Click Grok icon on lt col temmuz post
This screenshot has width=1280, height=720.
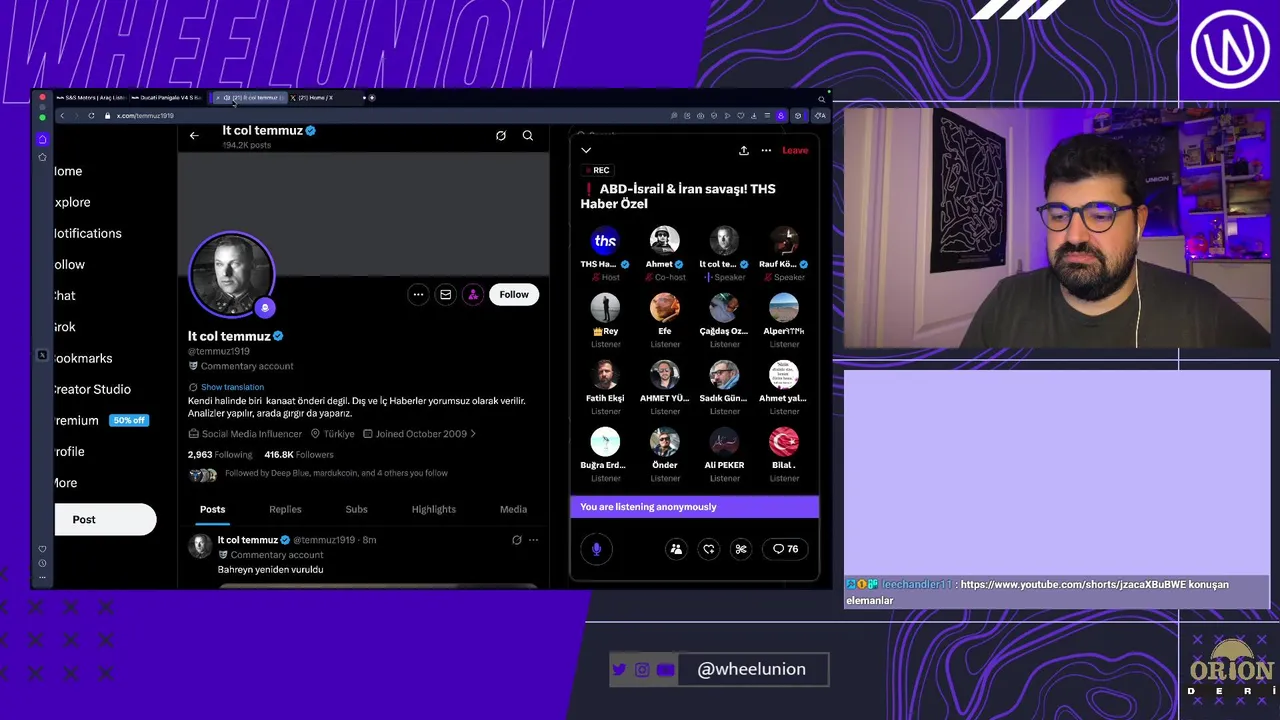coord(516,540)
